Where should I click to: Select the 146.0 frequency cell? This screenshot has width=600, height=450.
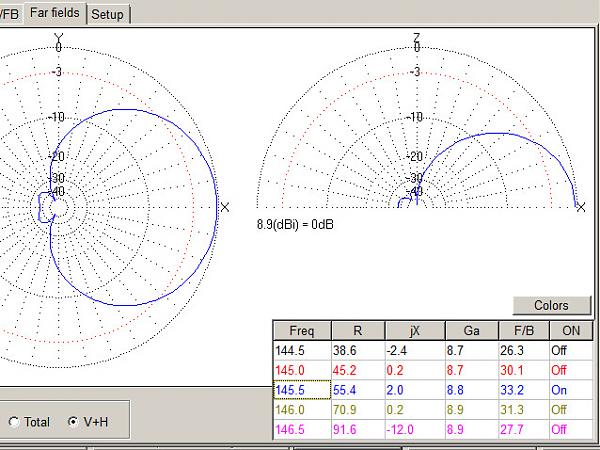coord(302,410)
